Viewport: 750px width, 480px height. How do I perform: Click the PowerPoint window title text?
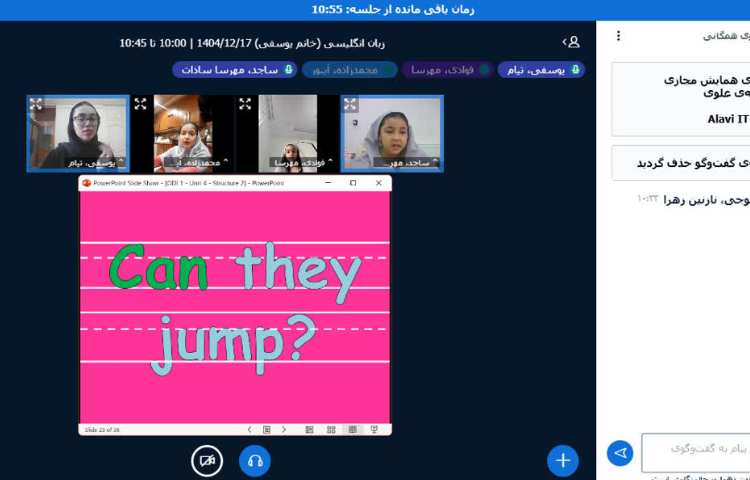[188, 183]
